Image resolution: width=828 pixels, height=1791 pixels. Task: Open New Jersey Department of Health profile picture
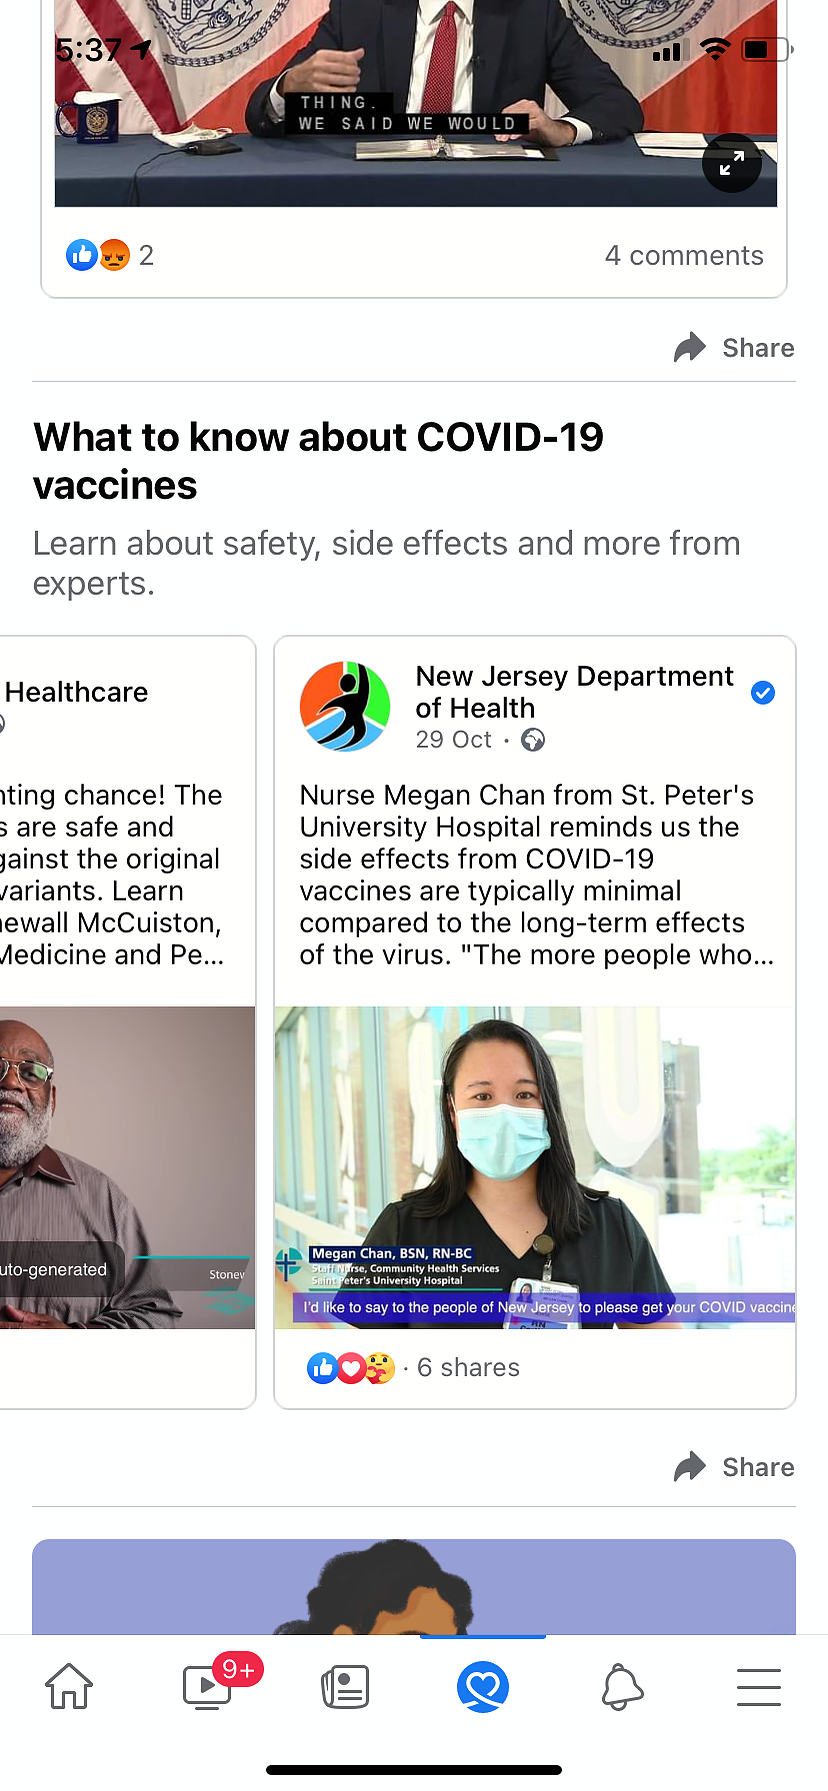[x=345, y=706]
